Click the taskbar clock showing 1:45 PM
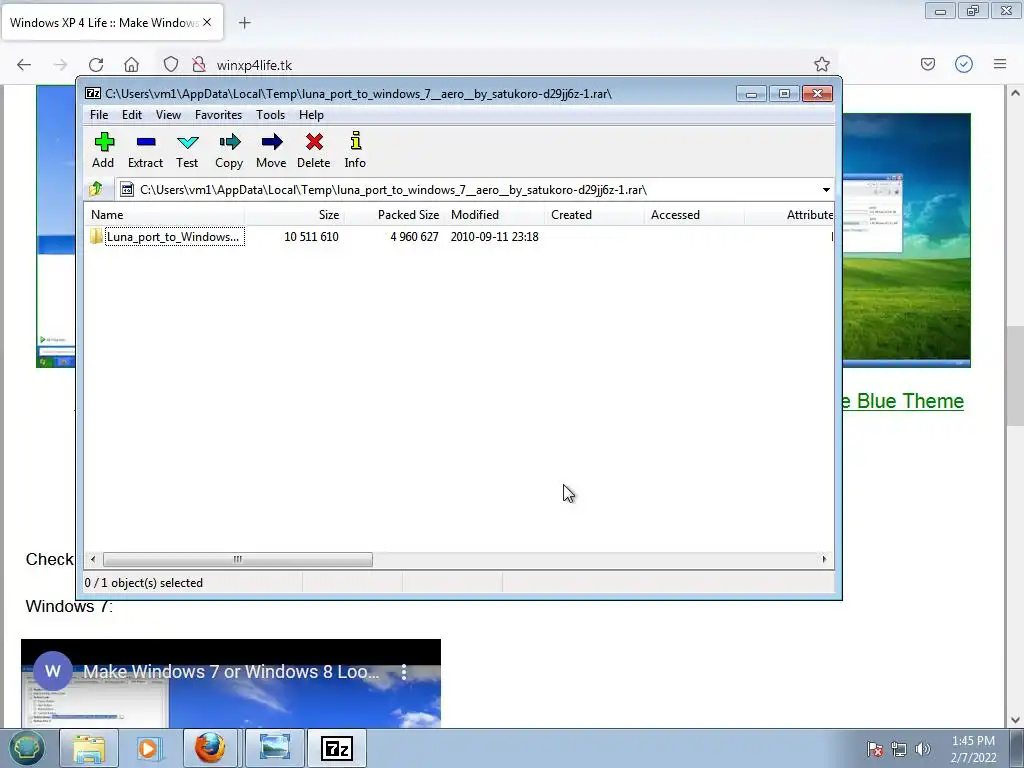Viewport: 1024px width, 768px height. pos(973,749)
